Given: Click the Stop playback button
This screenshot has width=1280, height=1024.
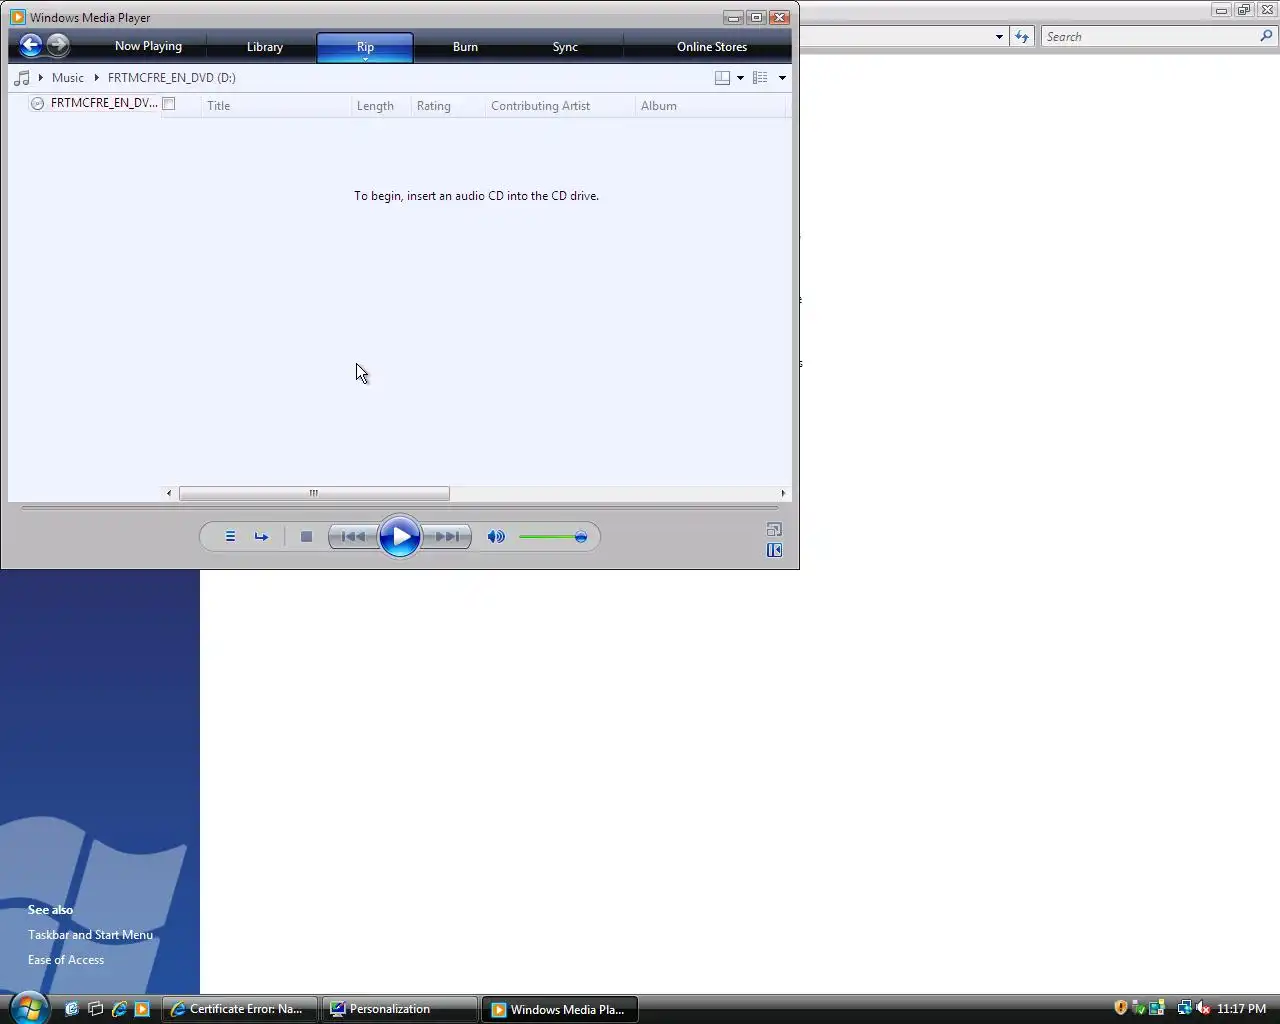Looking at the screenshot, I should [306, 537].
